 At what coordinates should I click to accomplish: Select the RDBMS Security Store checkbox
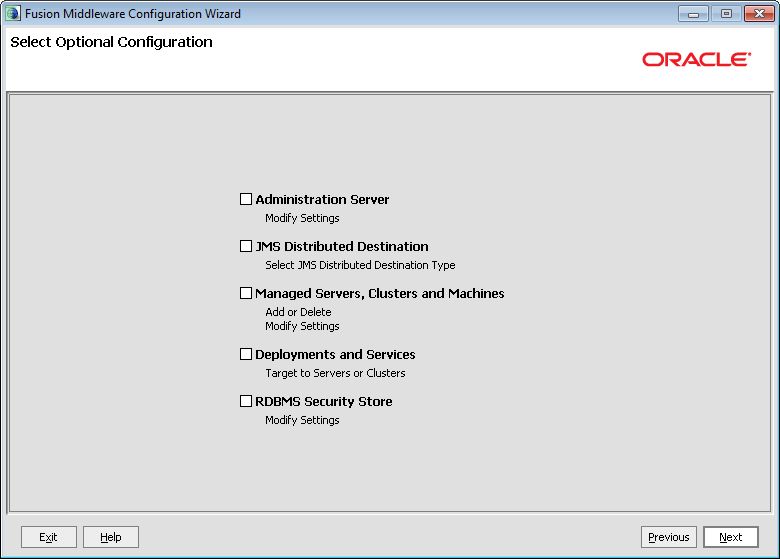click(x=246, y=401)
